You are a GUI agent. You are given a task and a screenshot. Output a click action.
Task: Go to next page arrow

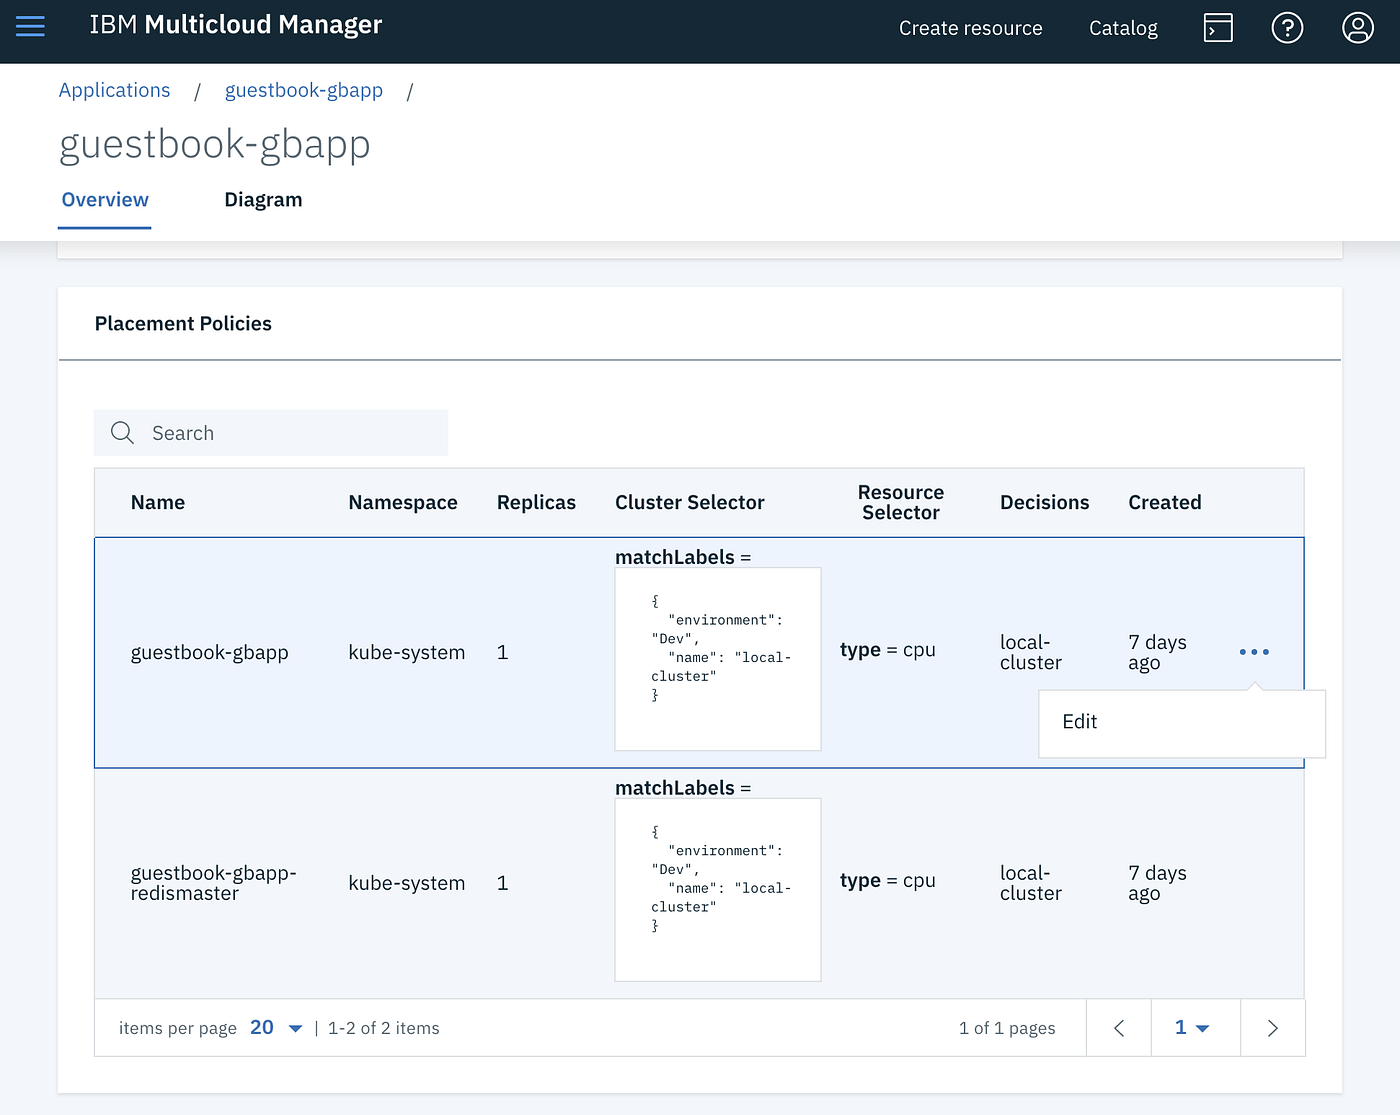pyautogui.click(x=1272, y=1028)
